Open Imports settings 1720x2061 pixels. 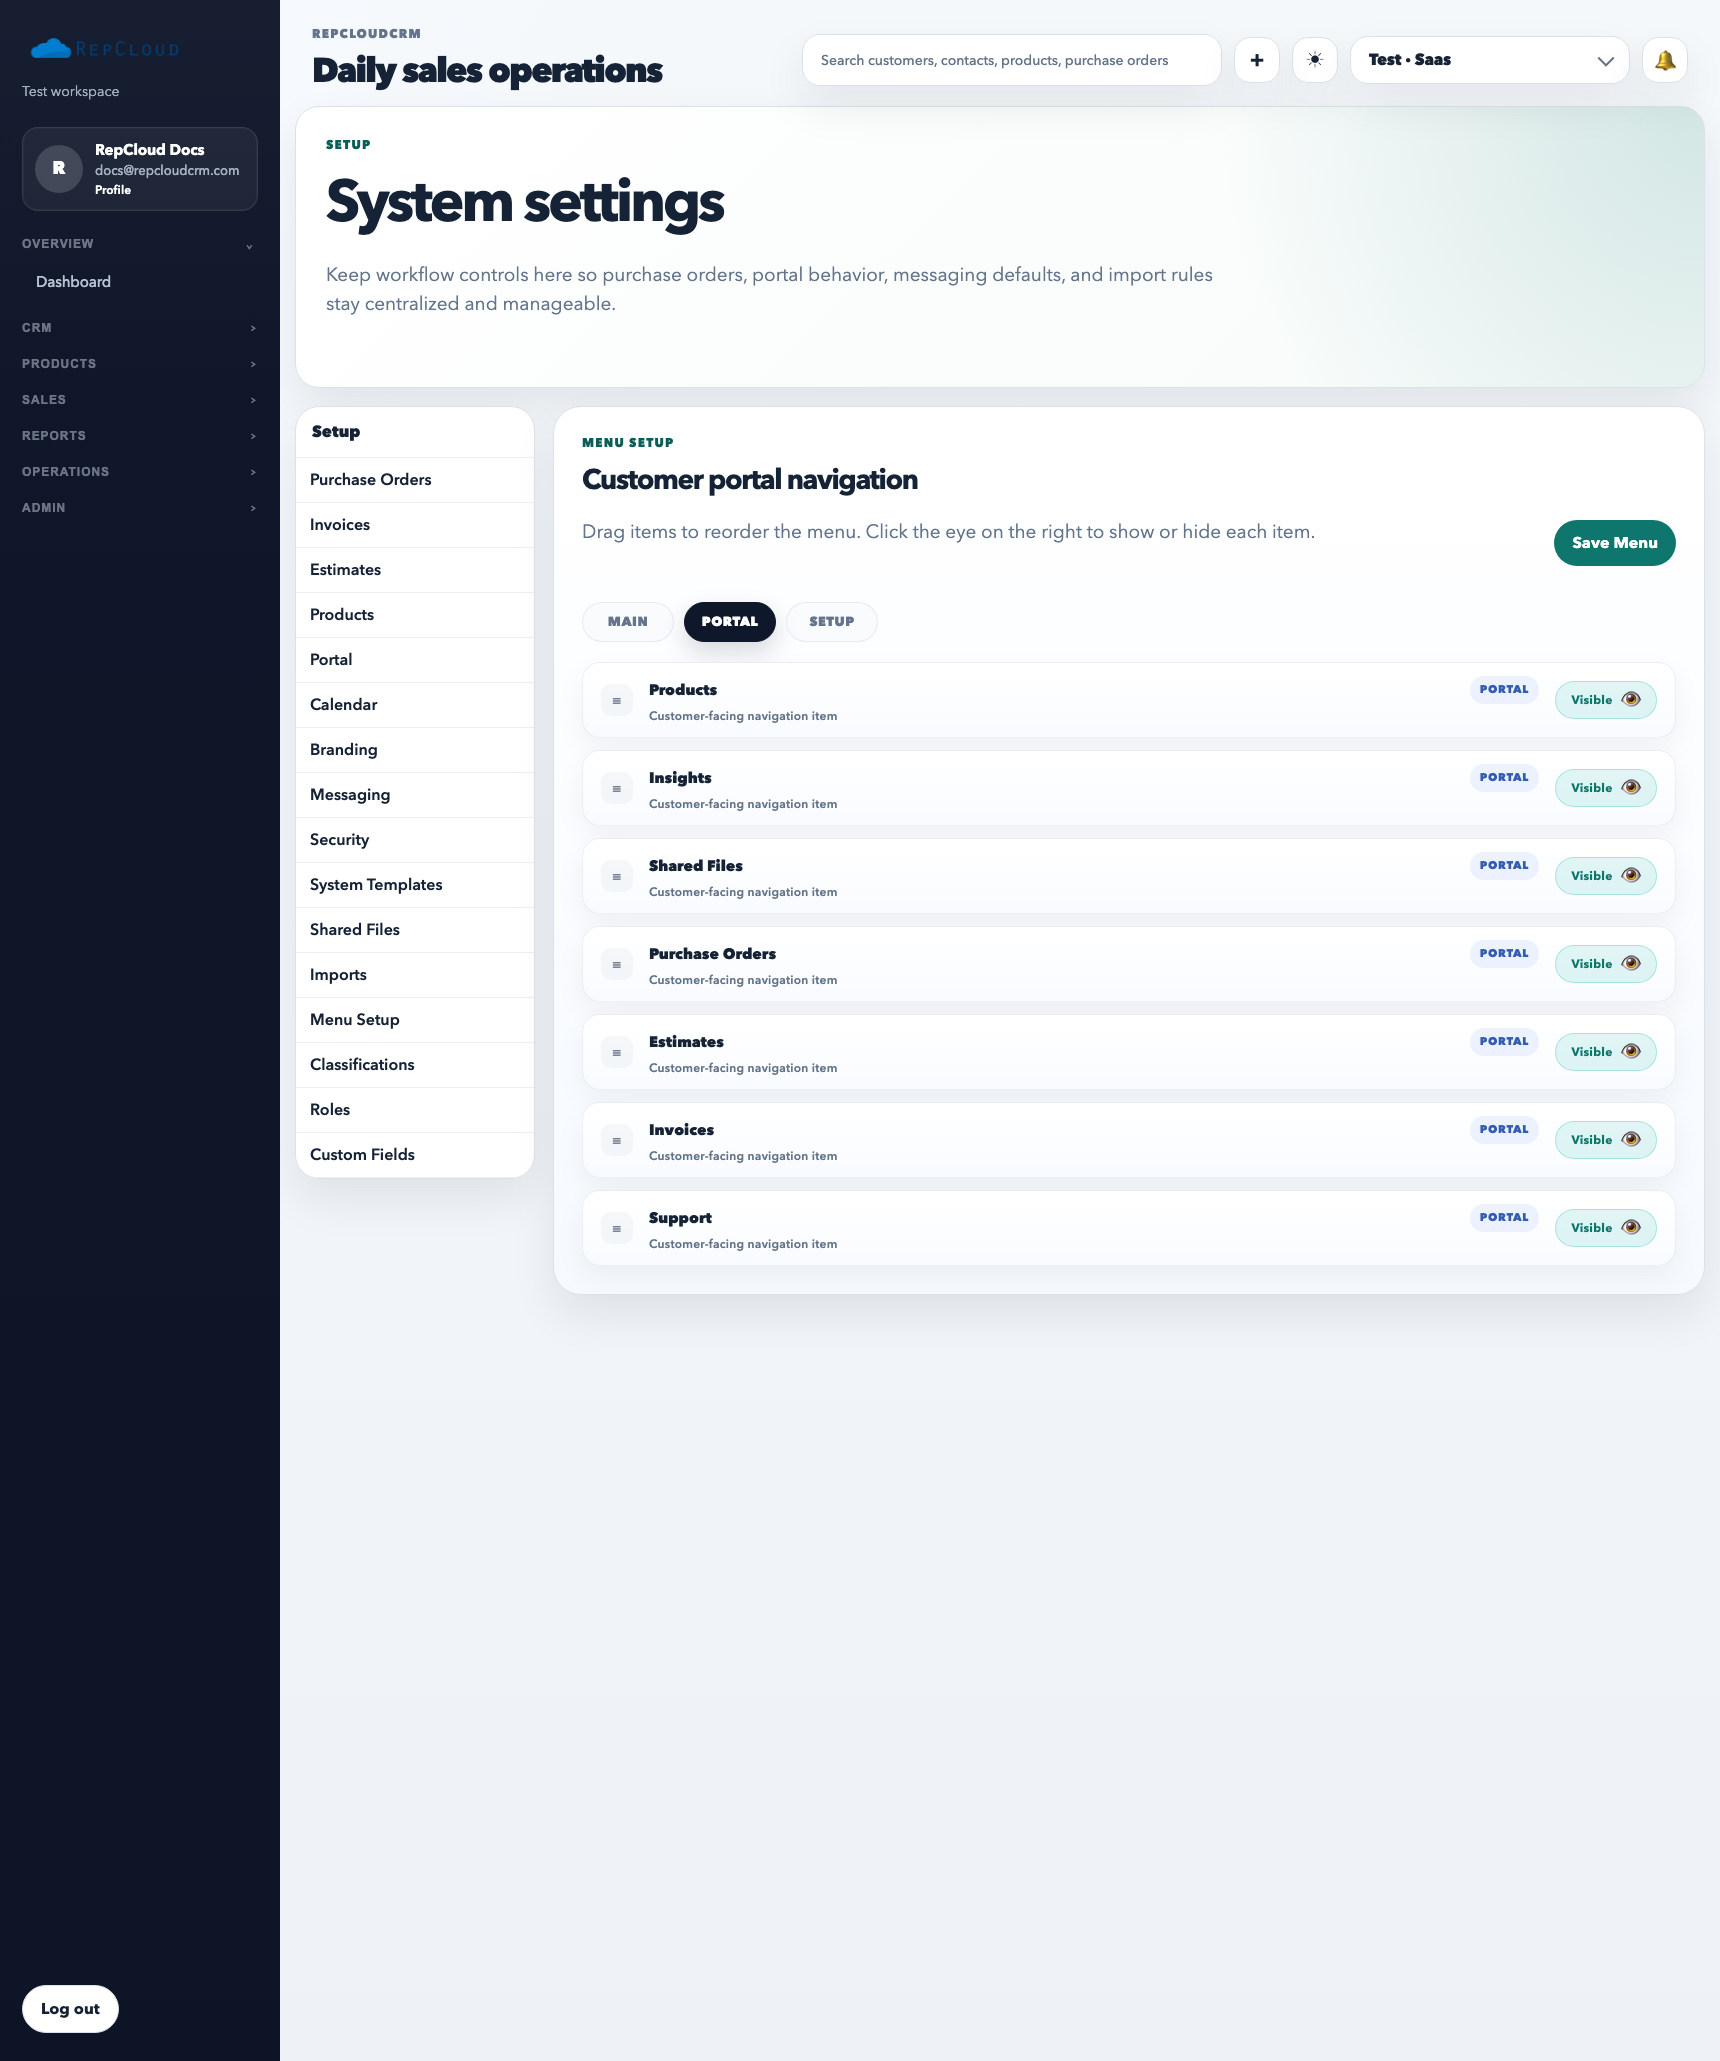click(414, 975)
